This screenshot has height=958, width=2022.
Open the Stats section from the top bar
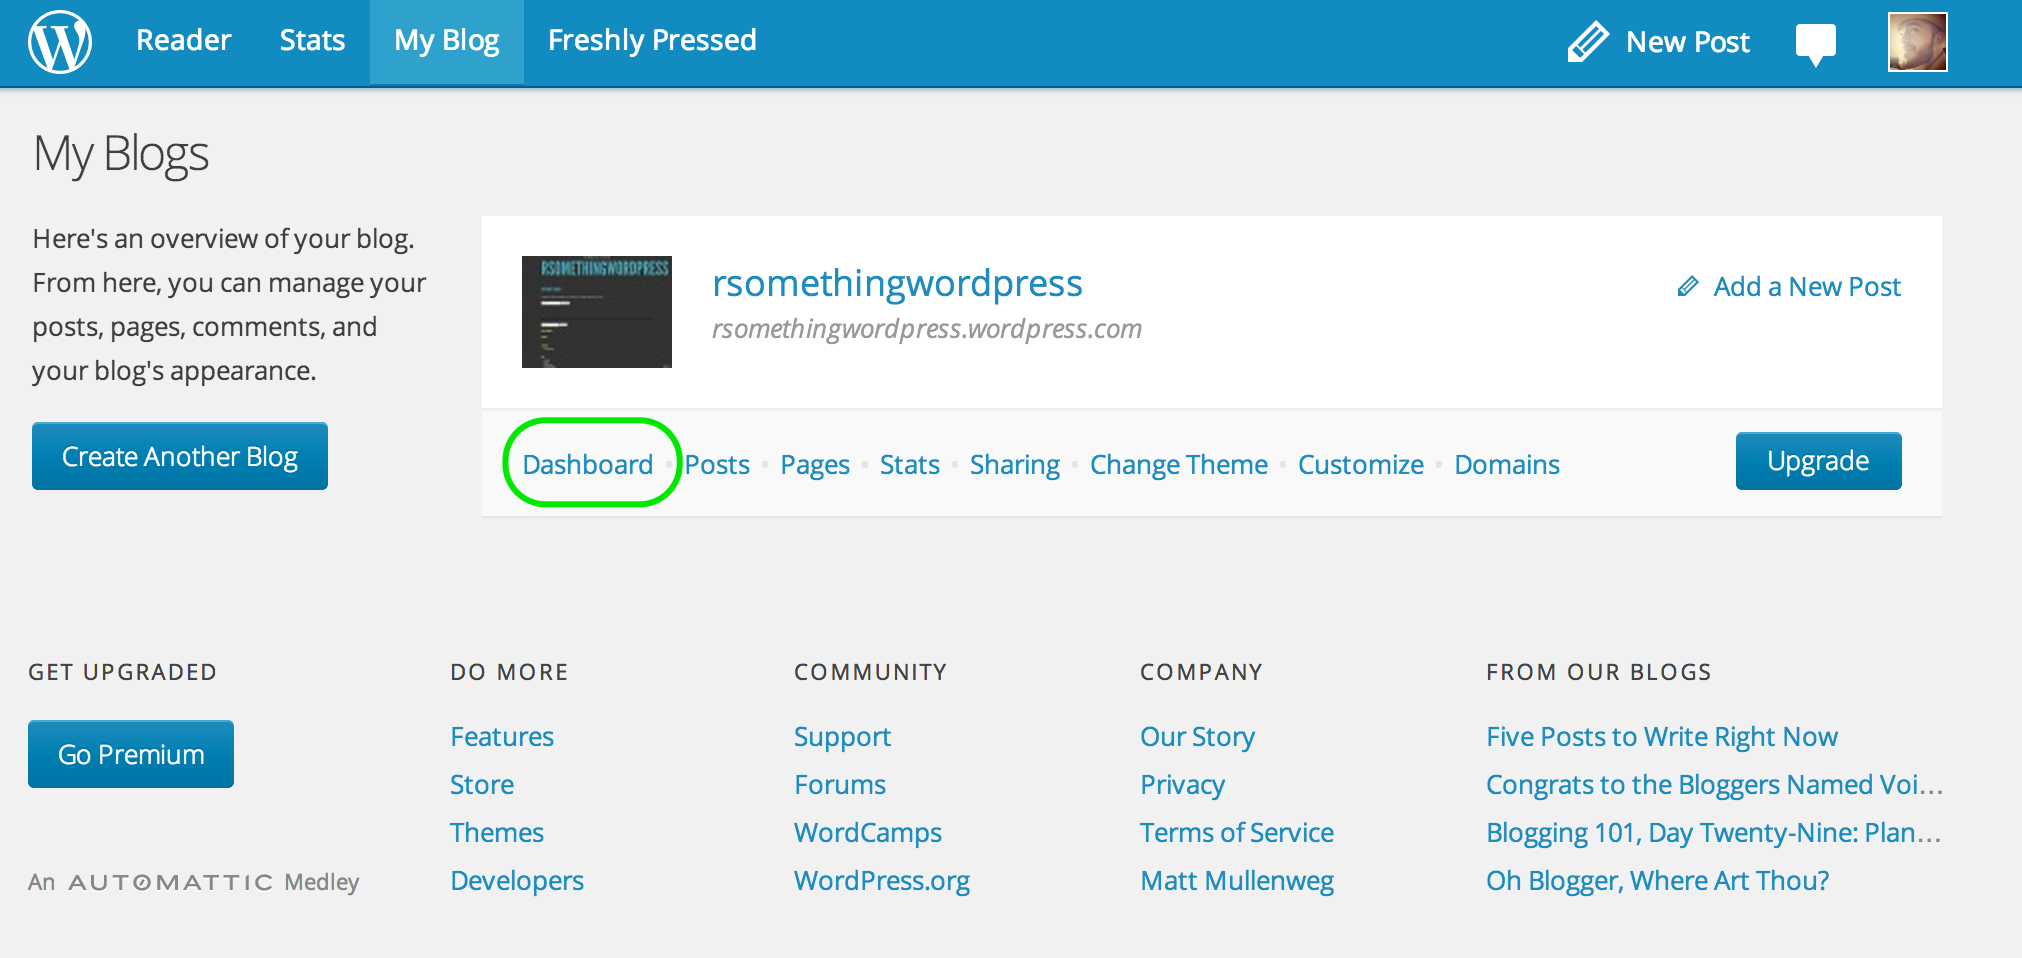pos(311,40)
